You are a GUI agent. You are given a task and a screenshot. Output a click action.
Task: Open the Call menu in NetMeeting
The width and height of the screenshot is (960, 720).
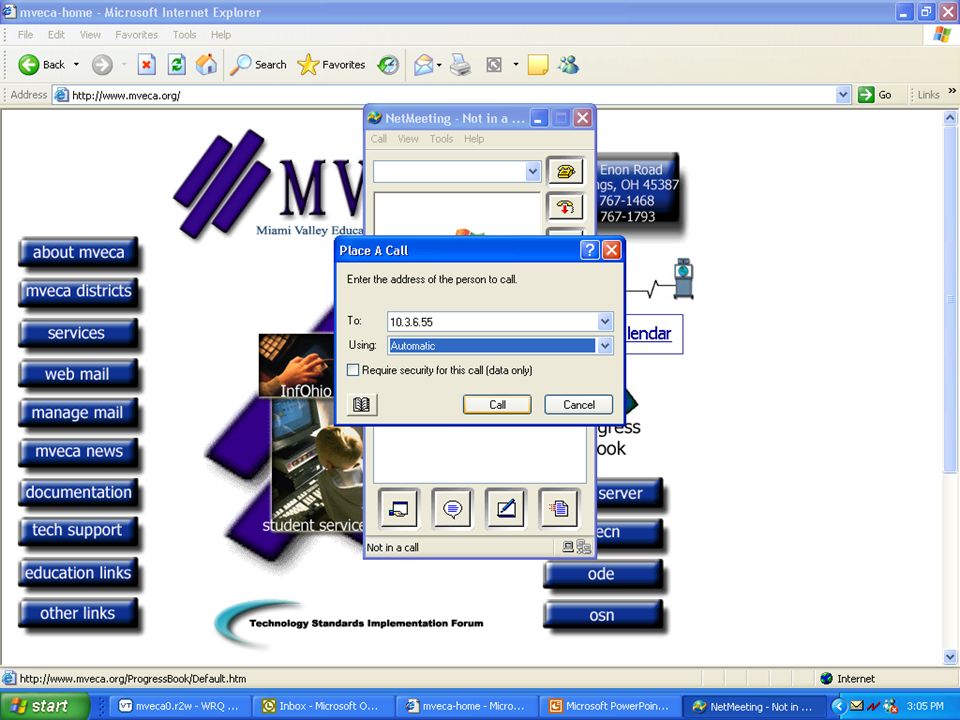[x=378, y=139]
